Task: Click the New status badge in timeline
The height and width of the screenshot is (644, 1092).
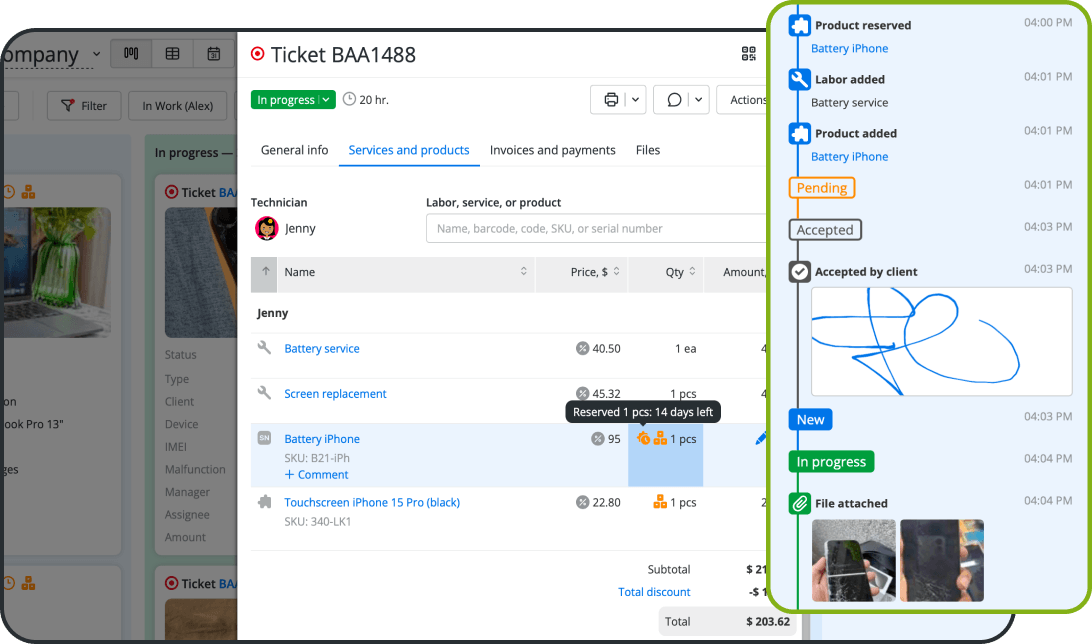Action: click(x=810, y=420)
